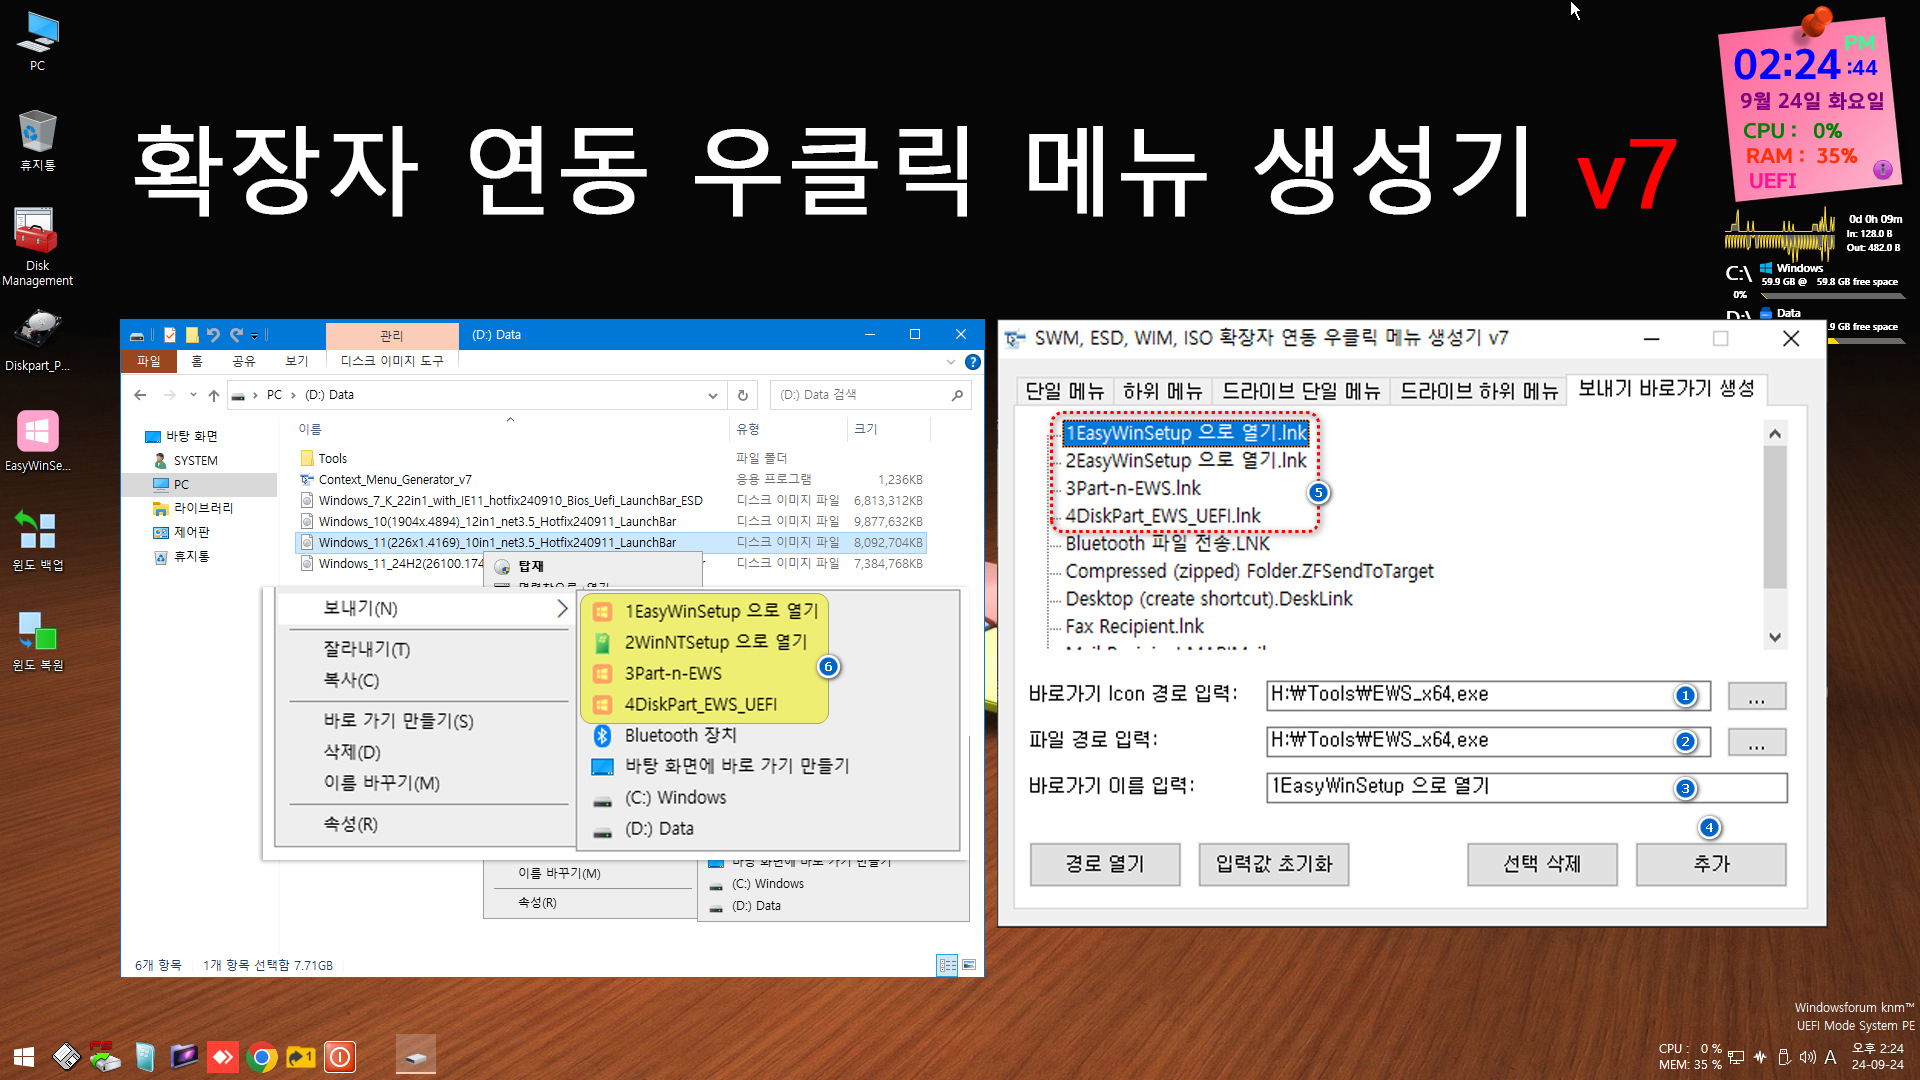Click the 바로가기 Icon 경로 input field
This screenshot has height=1080, width=1920.
(1488, 695)
